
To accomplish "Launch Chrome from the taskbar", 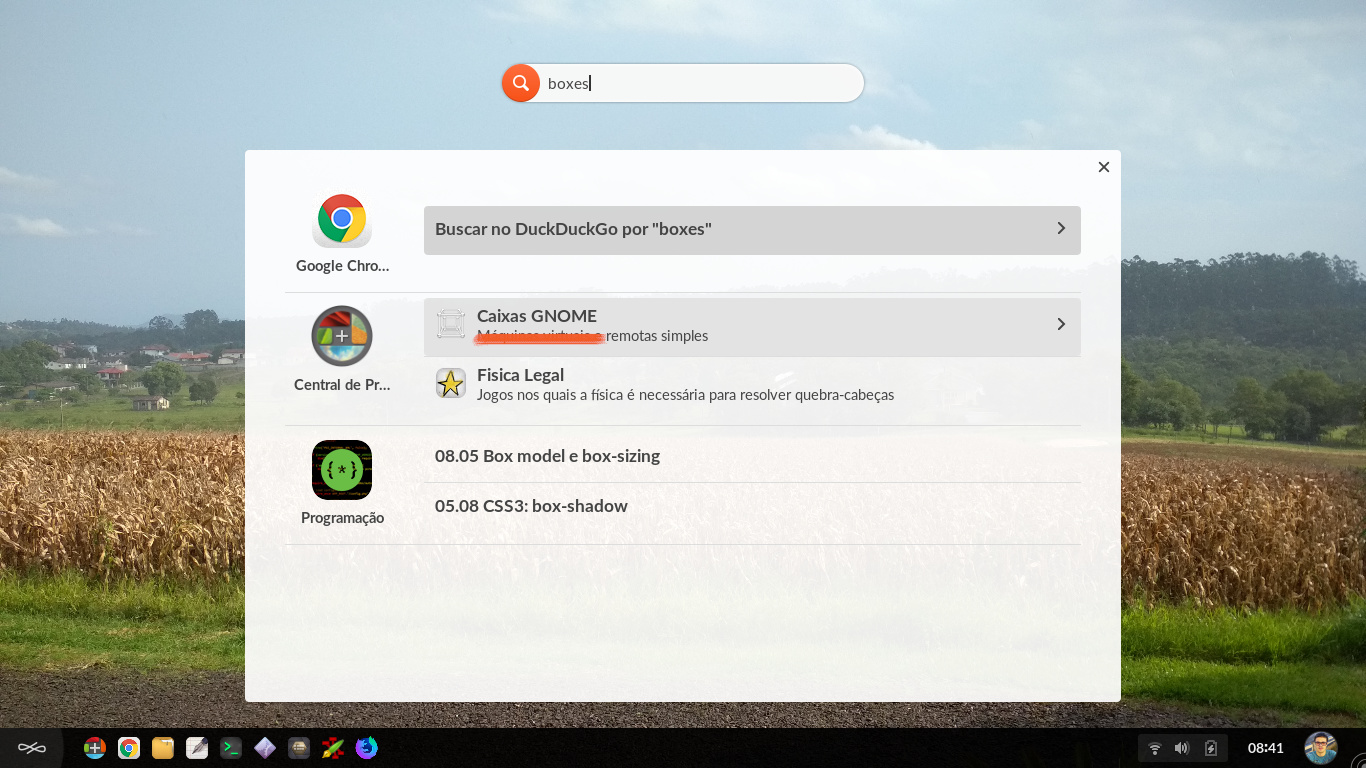I will tap(129, 748).
